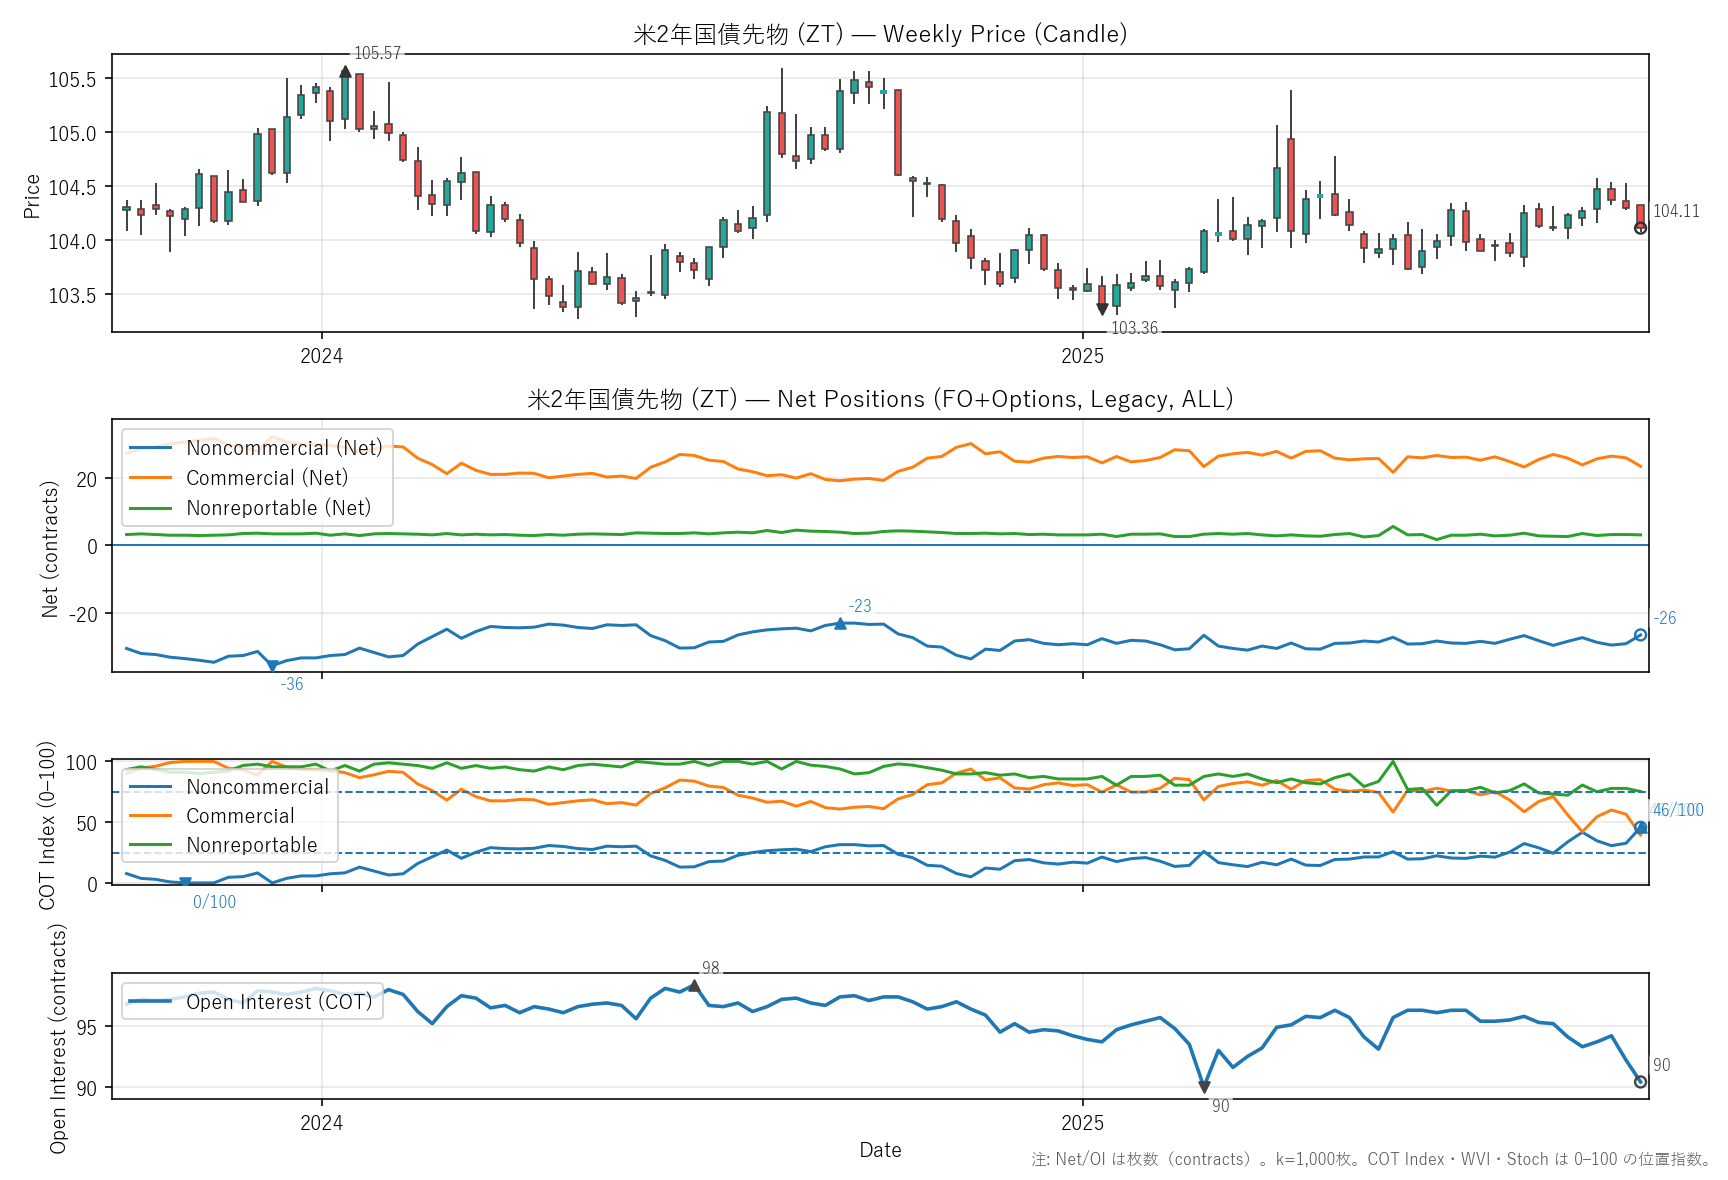This screenshot has height=1180, width=1728.
Task: Click the 2025 axis label under price chart
Action: [x=1082, y=356]
